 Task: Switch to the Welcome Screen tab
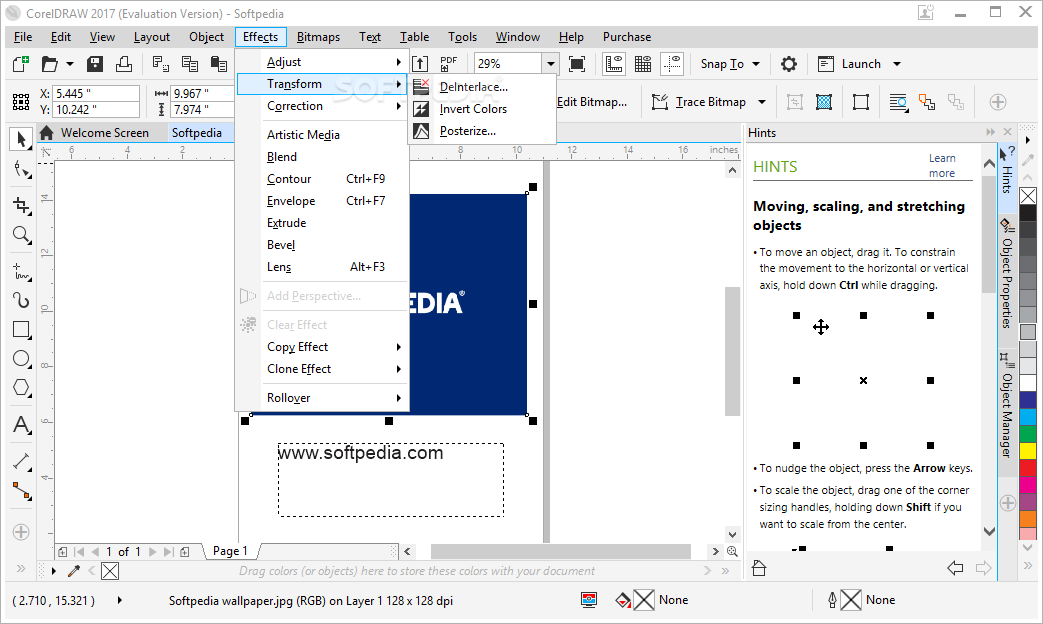click(x=104, y=132)
